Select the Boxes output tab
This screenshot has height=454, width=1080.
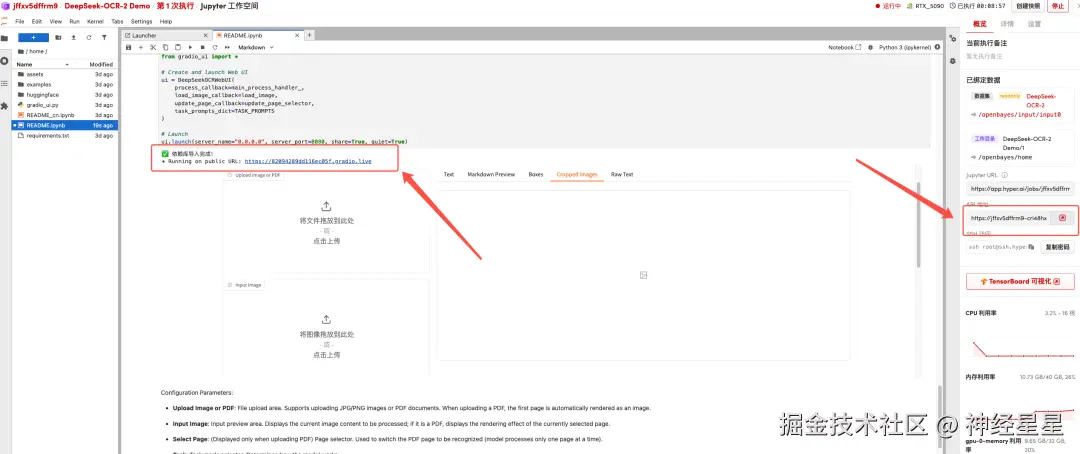click(x=536, y=174)
